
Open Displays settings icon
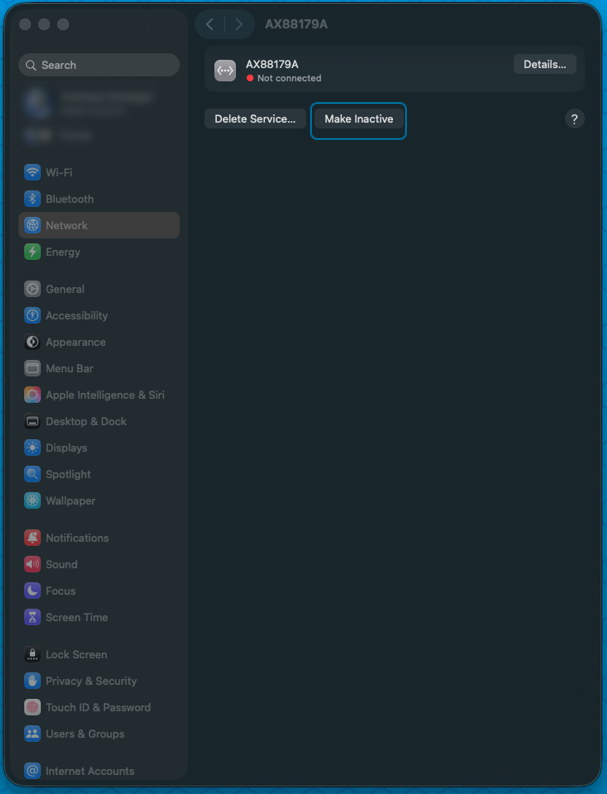pyautogui.click(x=33, y=448)
